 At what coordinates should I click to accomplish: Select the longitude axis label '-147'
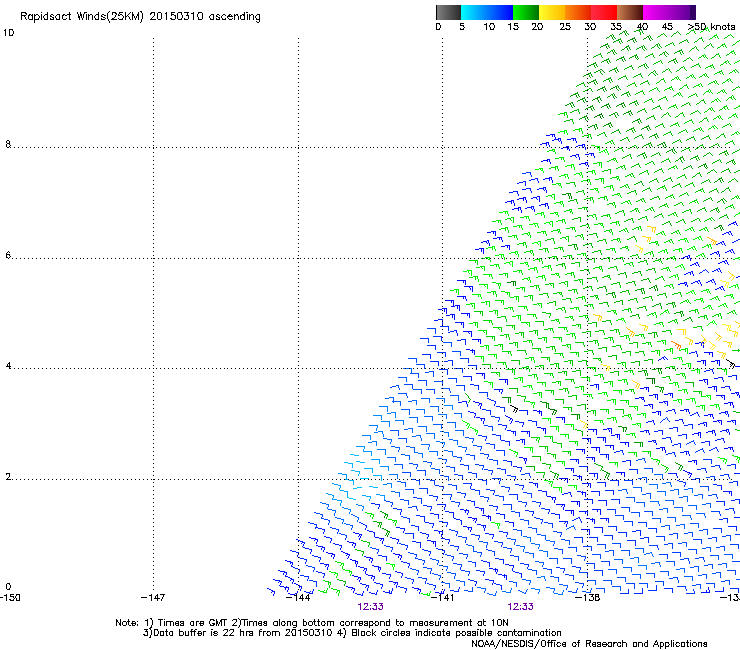[x=153, y=598]
